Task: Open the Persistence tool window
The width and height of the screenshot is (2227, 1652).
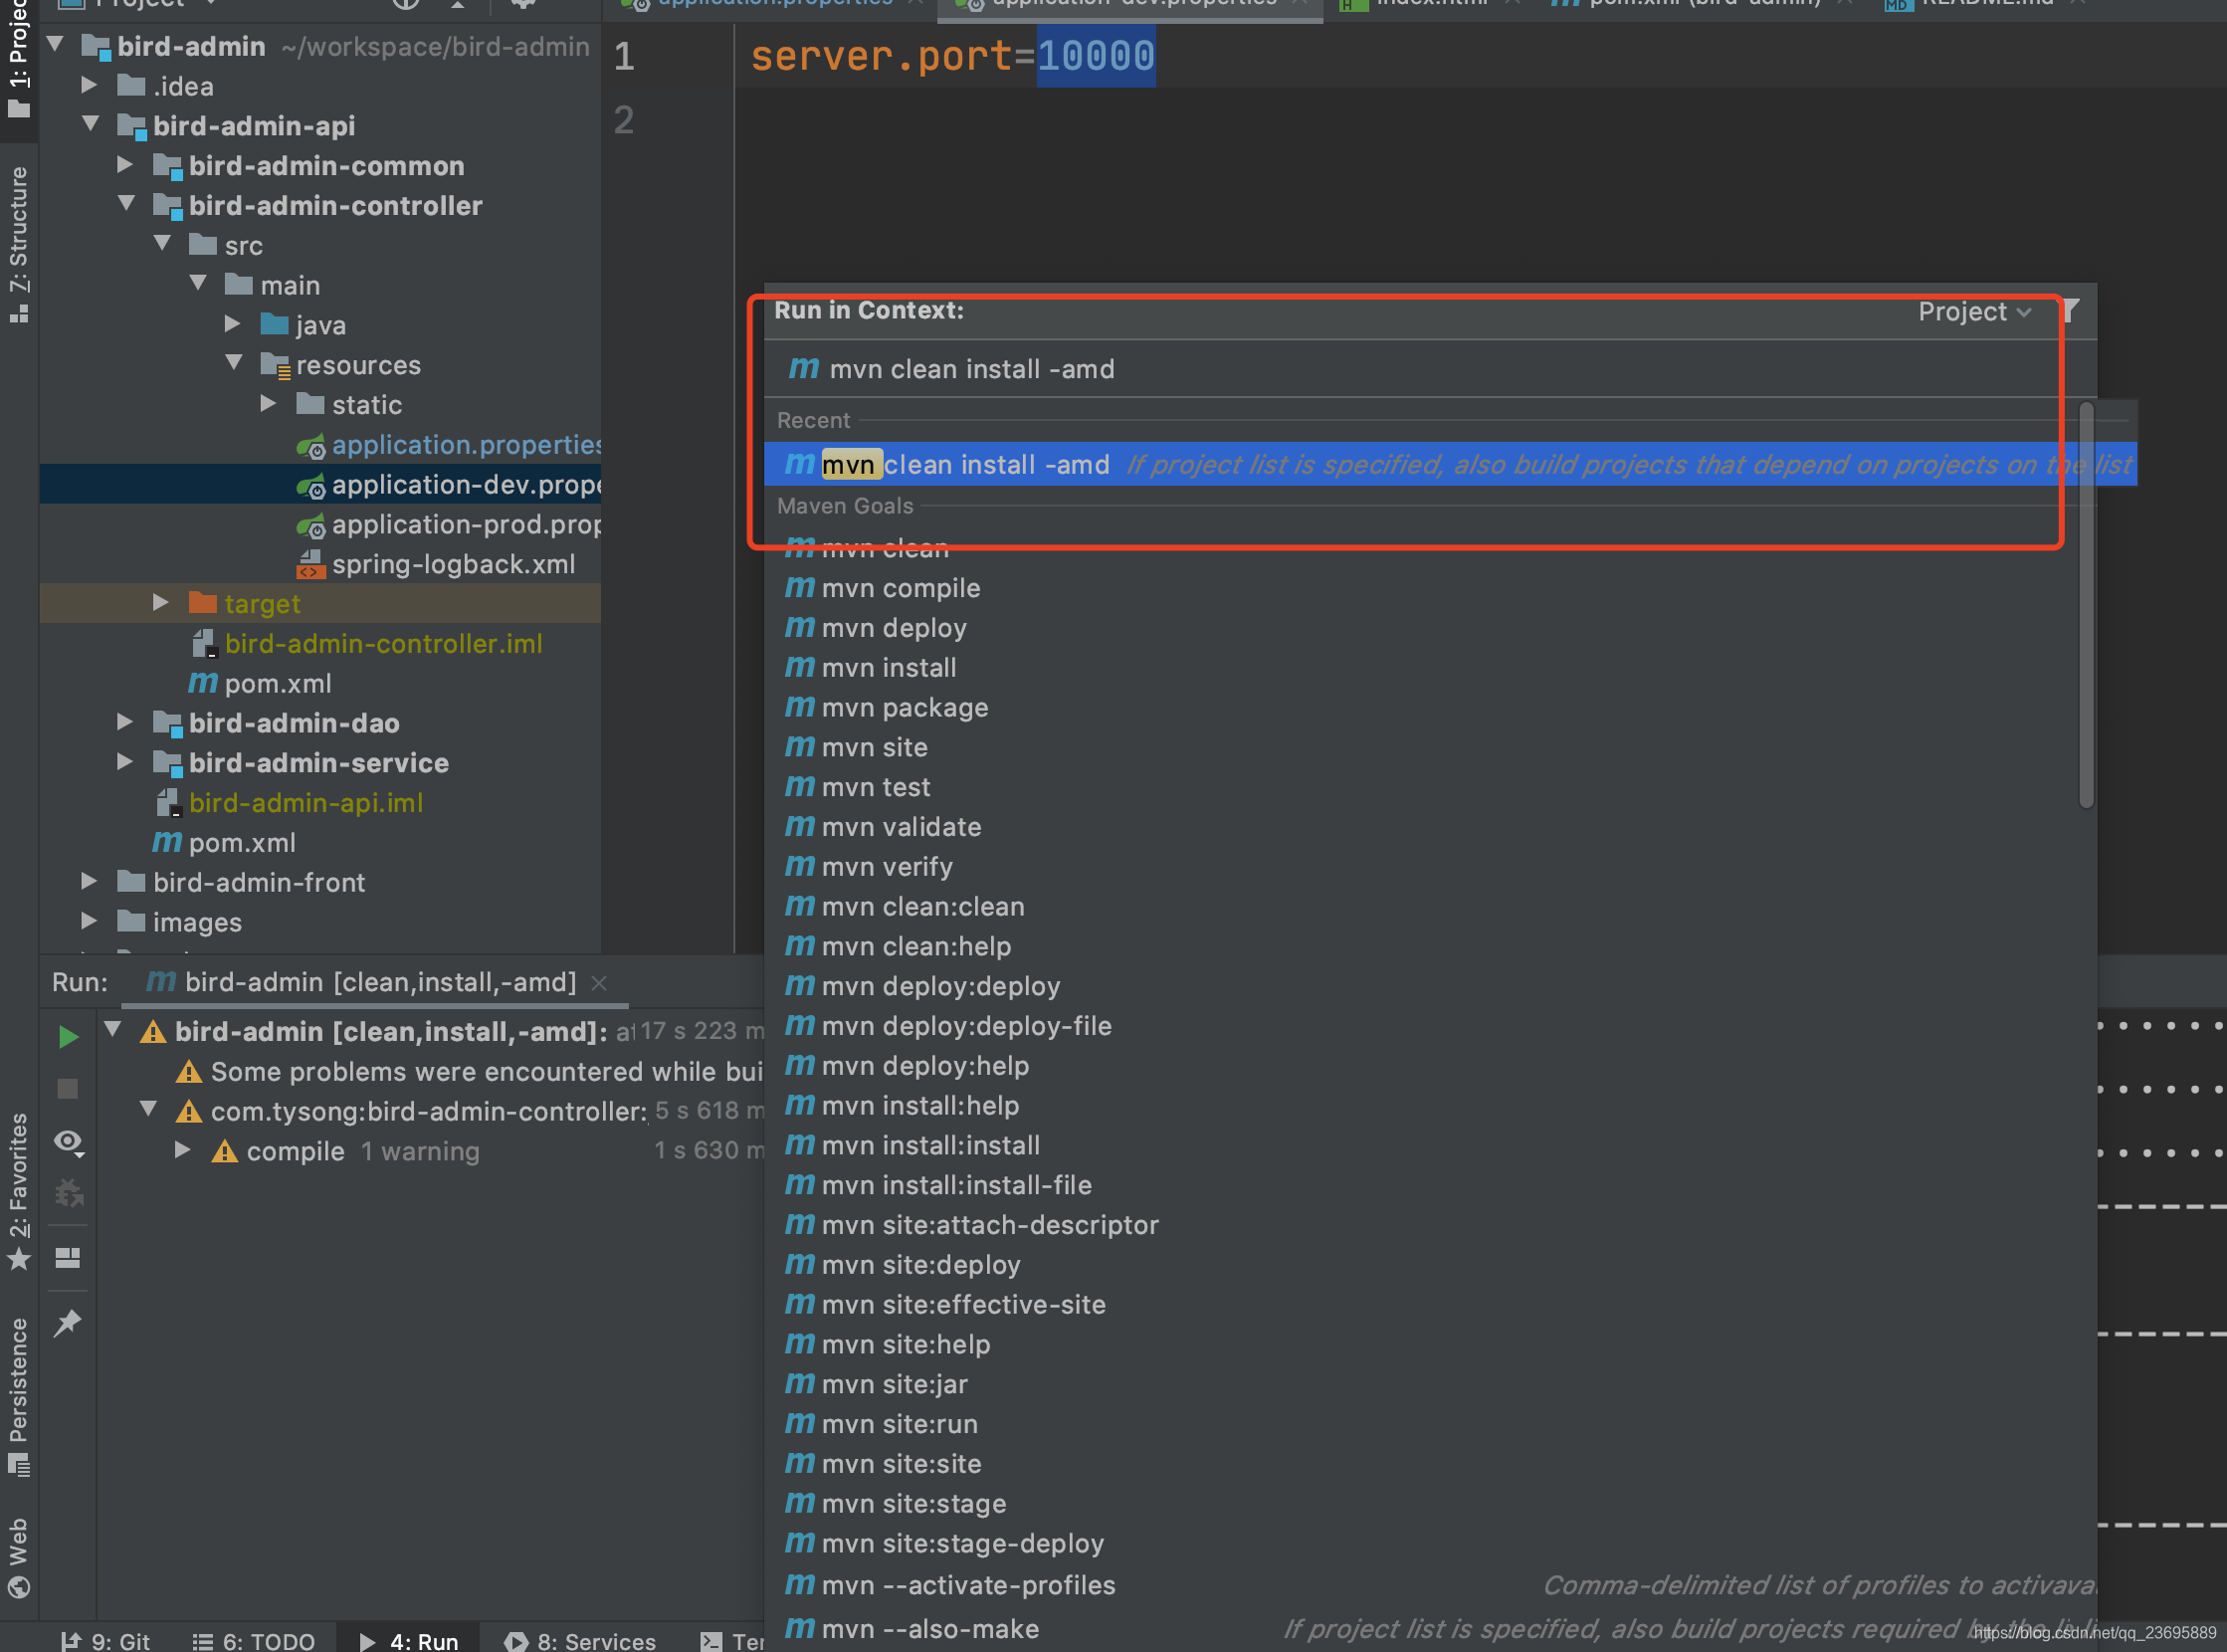Action: click(18, 1397)
